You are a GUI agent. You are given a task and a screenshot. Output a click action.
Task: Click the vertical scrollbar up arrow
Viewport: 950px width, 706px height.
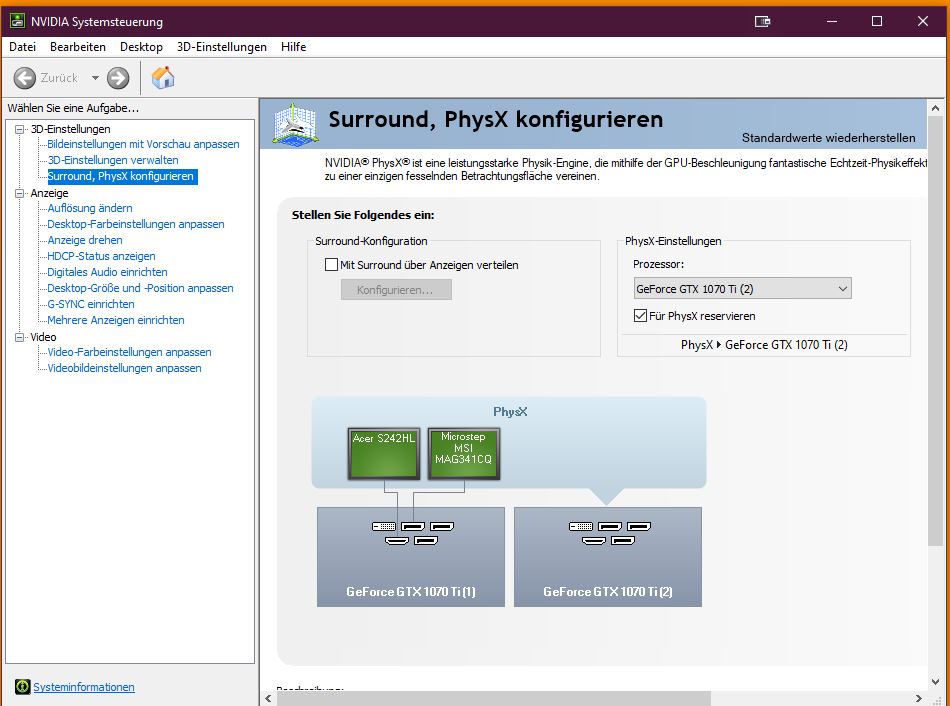click(x=935, y=108)
